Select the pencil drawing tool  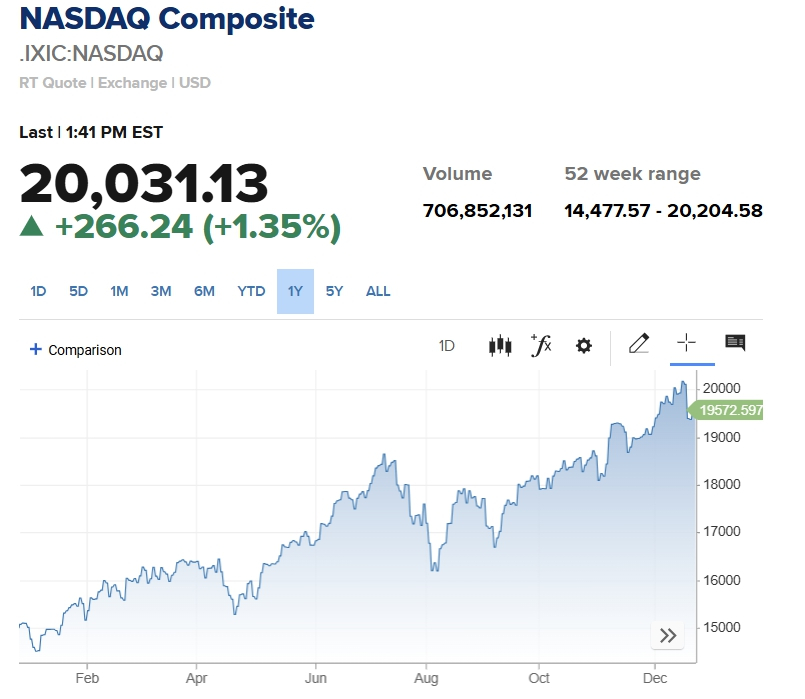pyautogui.click(x=639, y=345)
